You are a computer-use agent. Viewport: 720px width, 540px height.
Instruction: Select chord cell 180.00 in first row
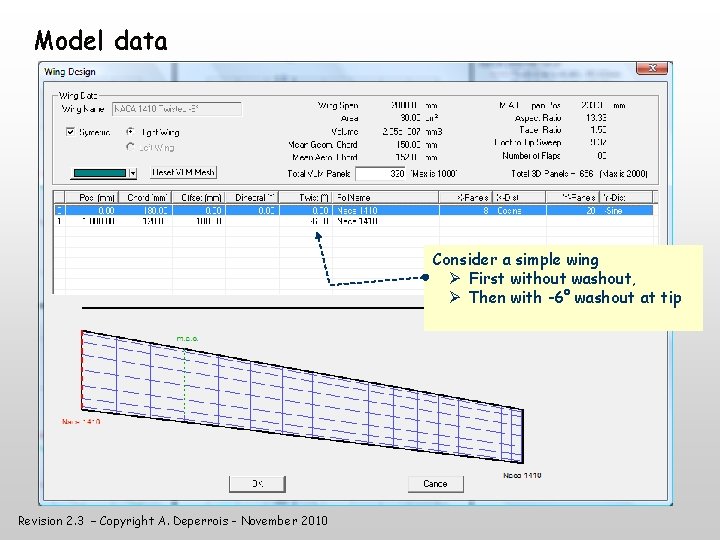[x=145, y=210]
